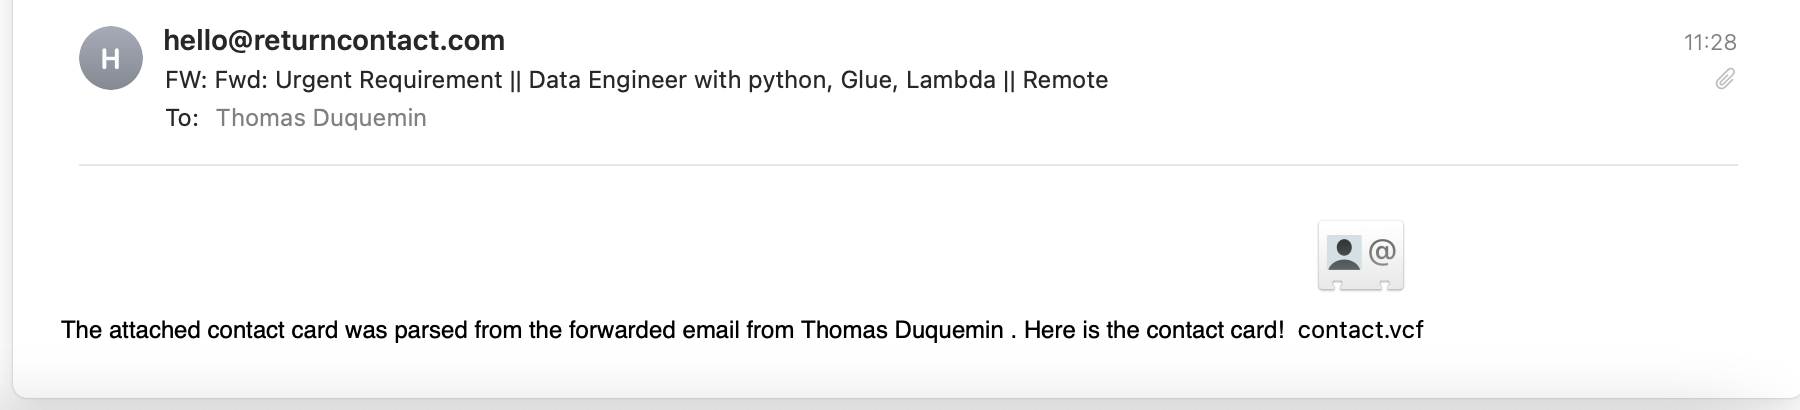This screenshot has width=1800, height=410.
Task: Click the gray "H" sender avatar
Action: click(110, 58)
